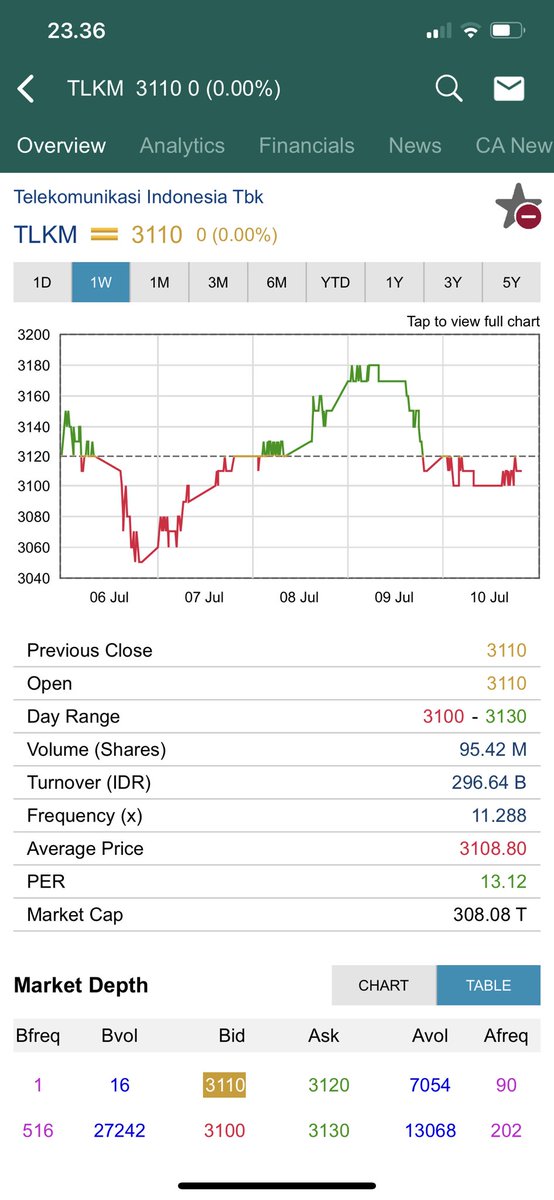Tap the Telekomunikasi Indonesia Tbk name

pos(139,197)
